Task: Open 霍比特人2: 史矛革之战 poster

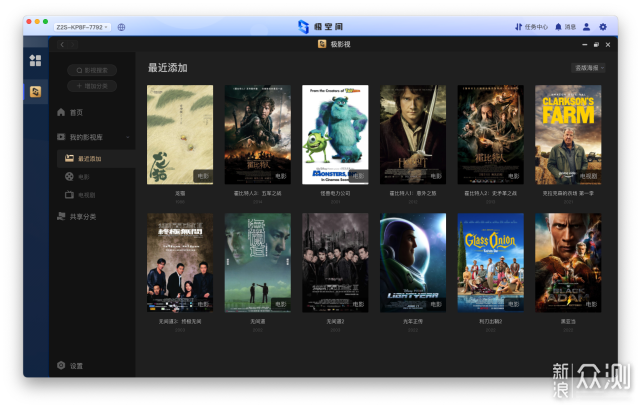Action: coord(491,135)
